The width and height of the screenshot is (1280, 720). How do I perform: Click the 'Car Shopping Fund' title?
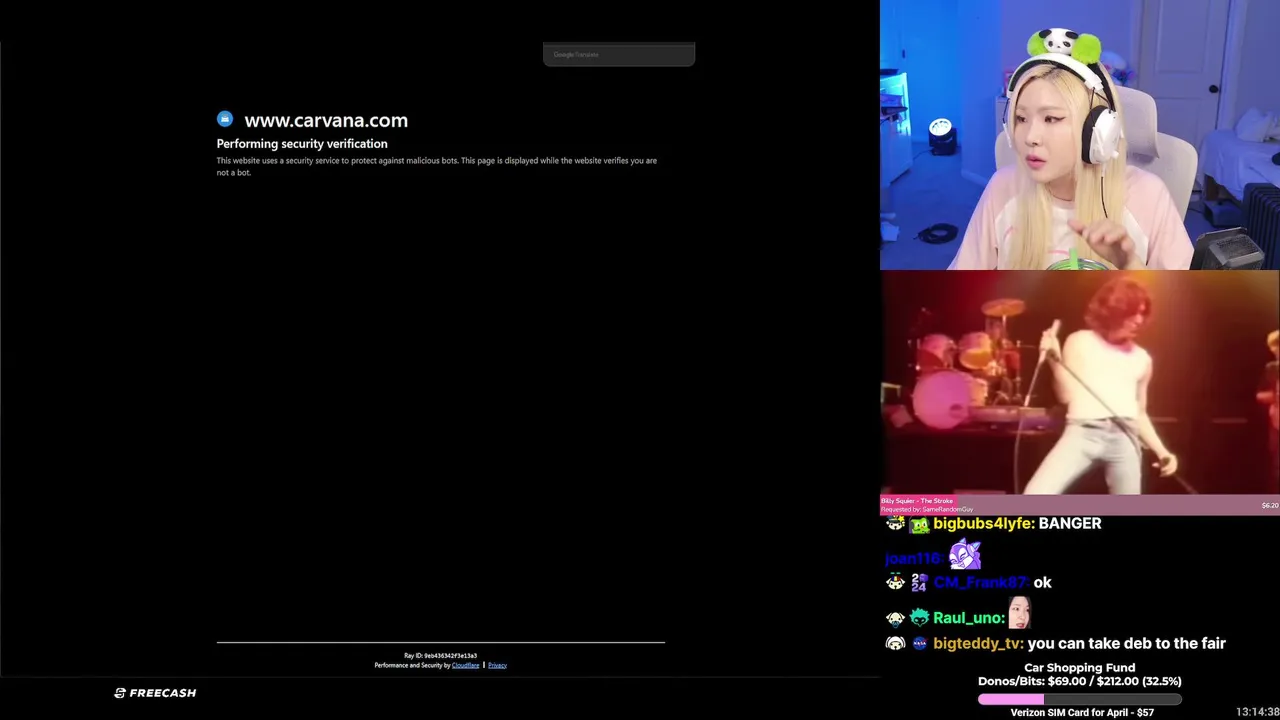pos(1080,668)
